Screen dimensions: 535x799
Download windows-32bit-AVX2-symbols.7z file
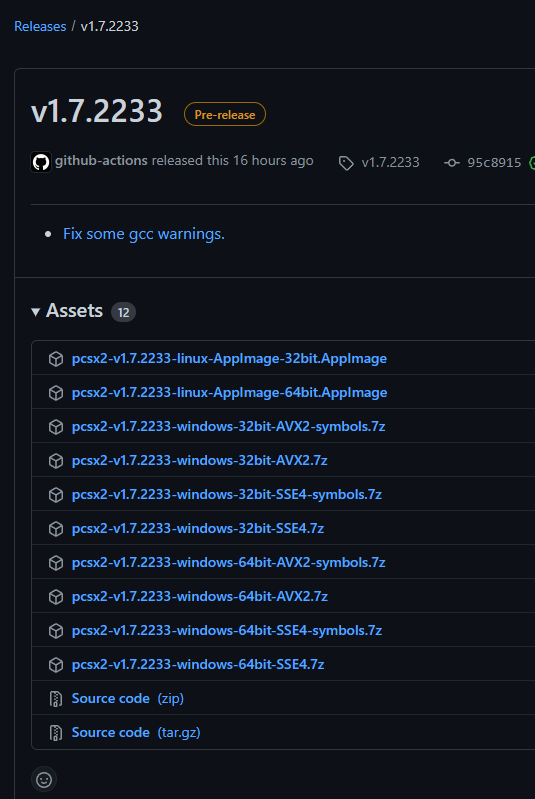(228, 427)
